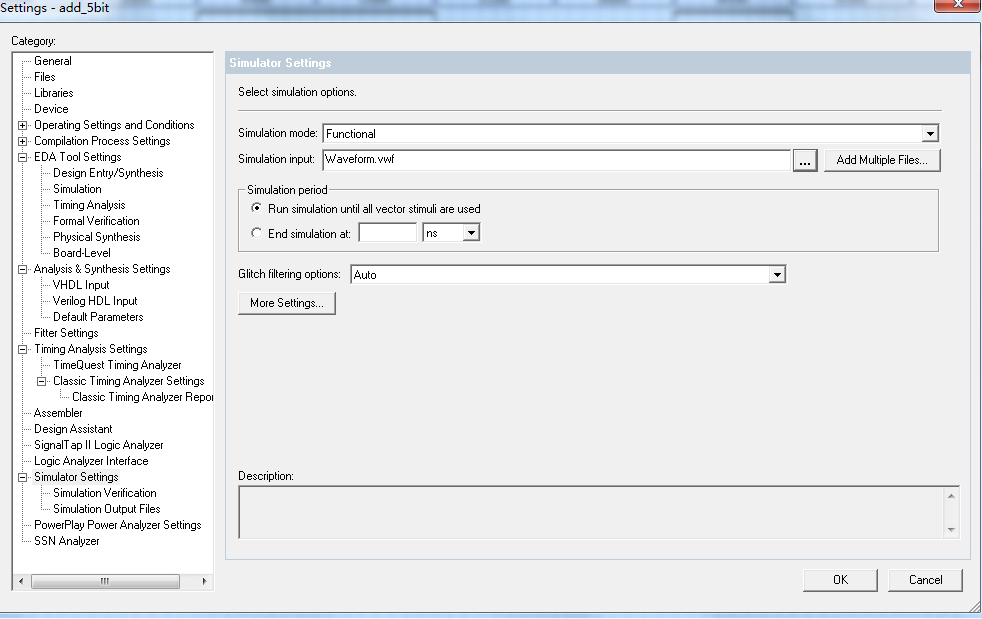Image resolution: width=982 pixels, height=619 pixels.
Task: Expand Operating Settings and Conditions node
Action: 23,125
